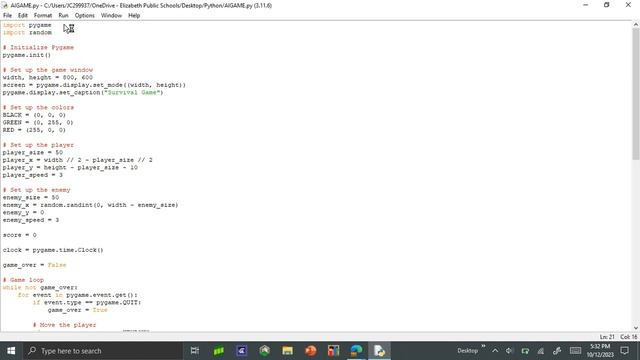The height and width of the screenshot is (360, 640).
Task: Click '# Game loop' comment
Action: coord(23,280)
